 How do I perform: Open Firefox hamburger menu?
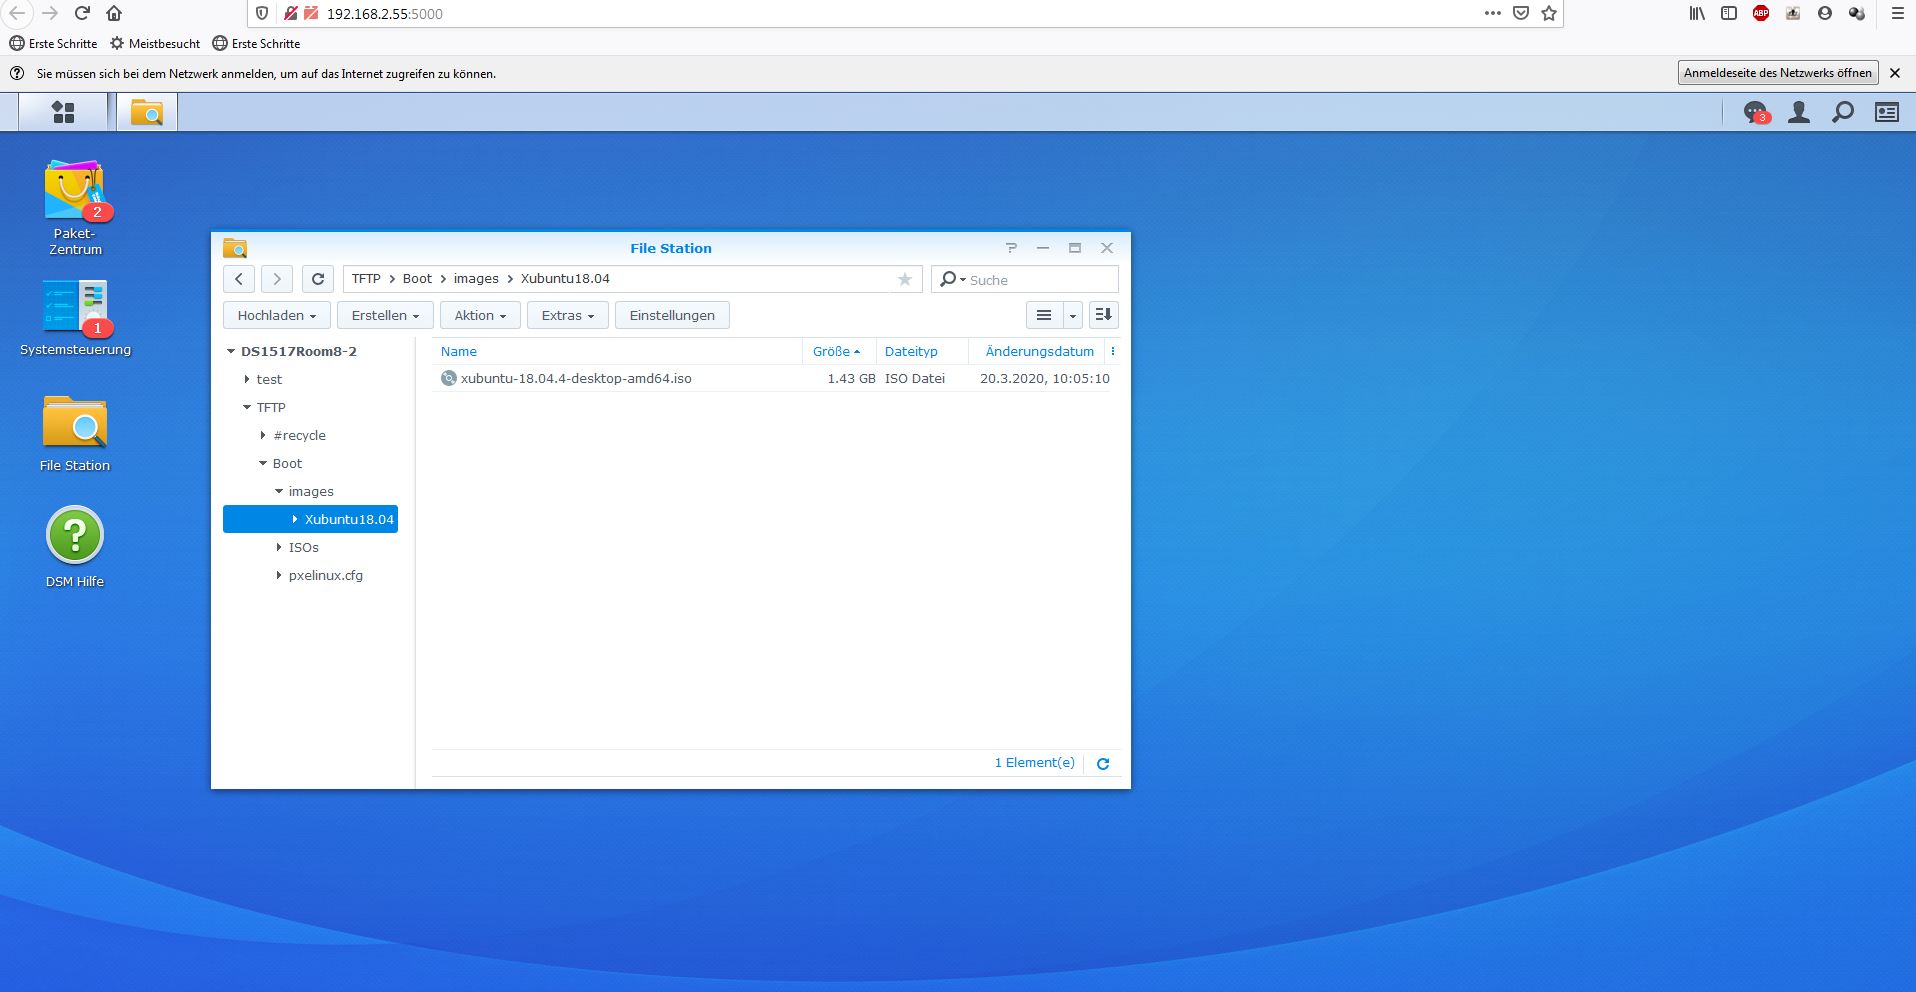coord(1897,13)
